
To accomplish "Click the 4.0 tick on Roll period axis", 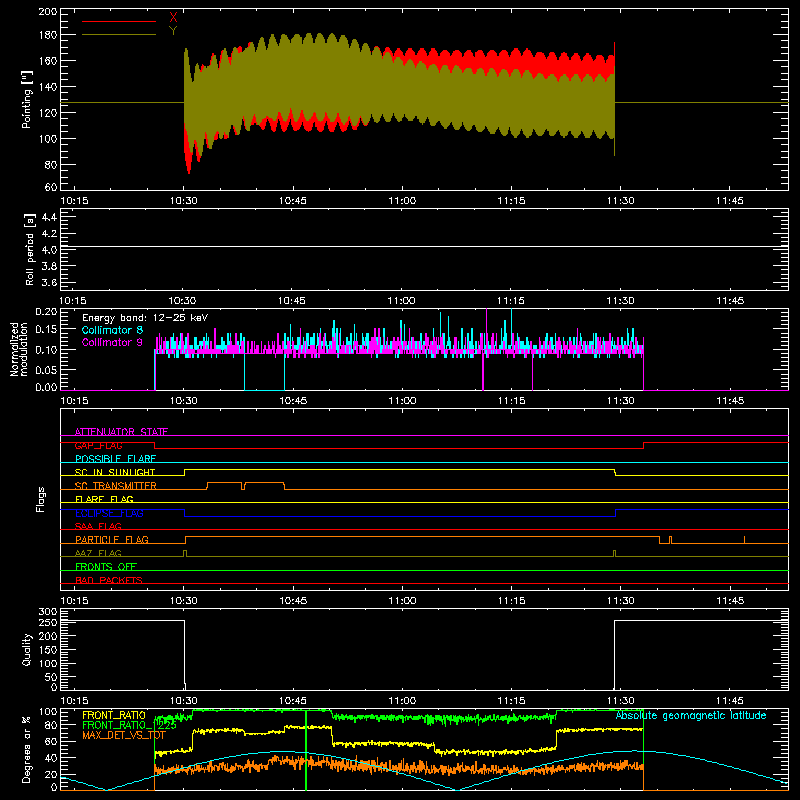I will click(x=49, y=250).
